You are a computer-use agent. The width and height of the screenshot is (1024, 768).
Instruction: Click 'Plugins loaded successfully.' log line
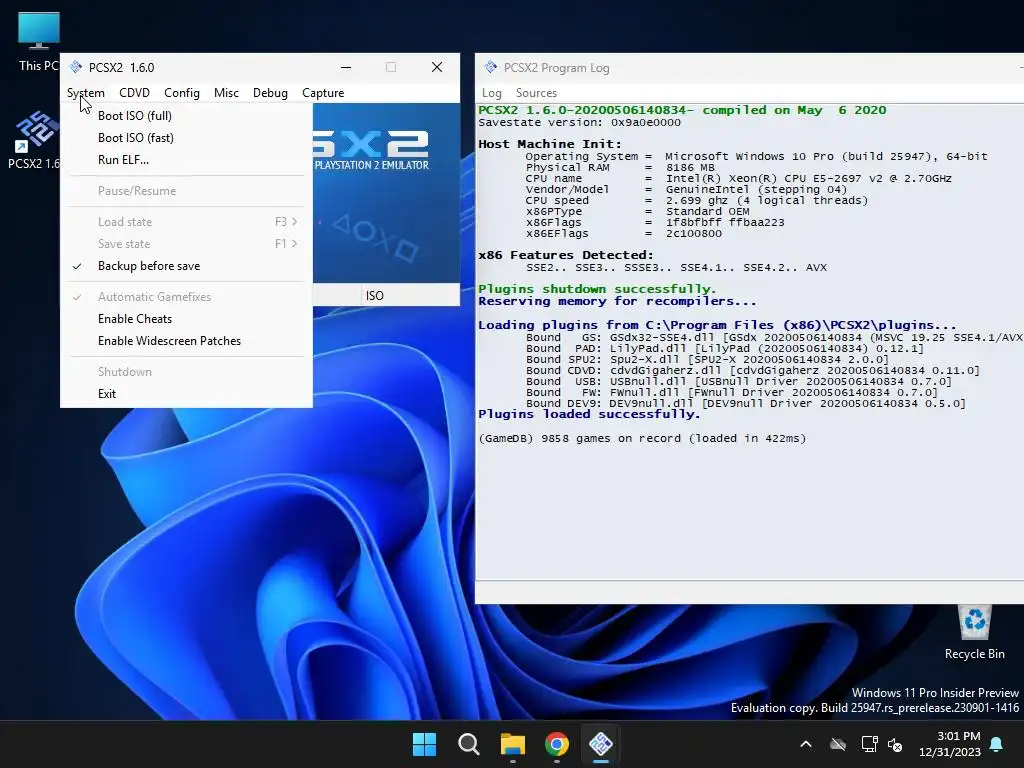click(x=589, y=414)
